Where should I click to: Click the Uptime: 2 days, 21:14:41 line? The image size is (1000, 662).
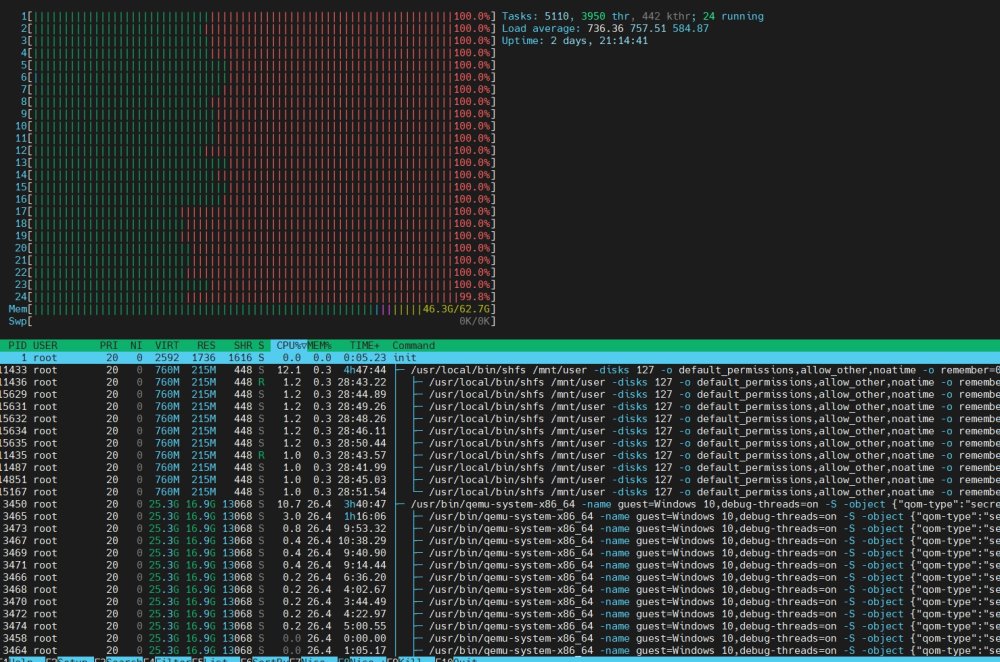(575, 41)
